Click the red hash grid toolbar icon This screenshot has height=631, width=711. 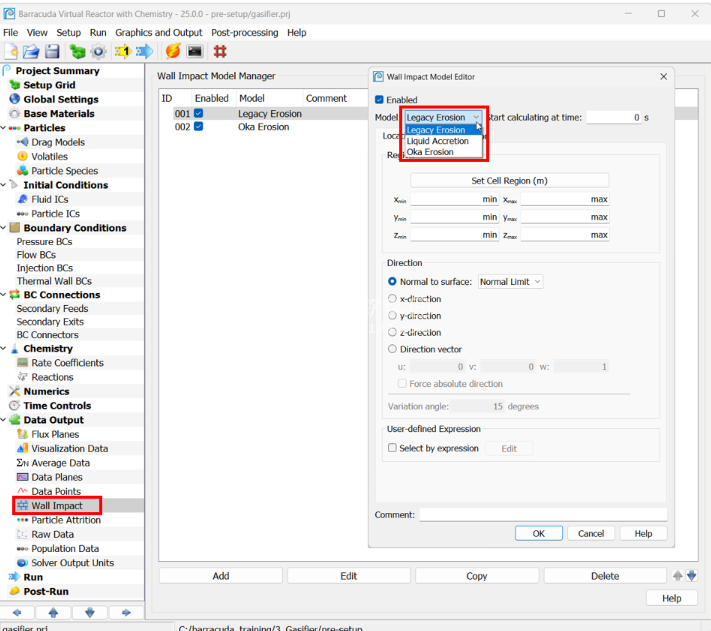coord(220,51)
